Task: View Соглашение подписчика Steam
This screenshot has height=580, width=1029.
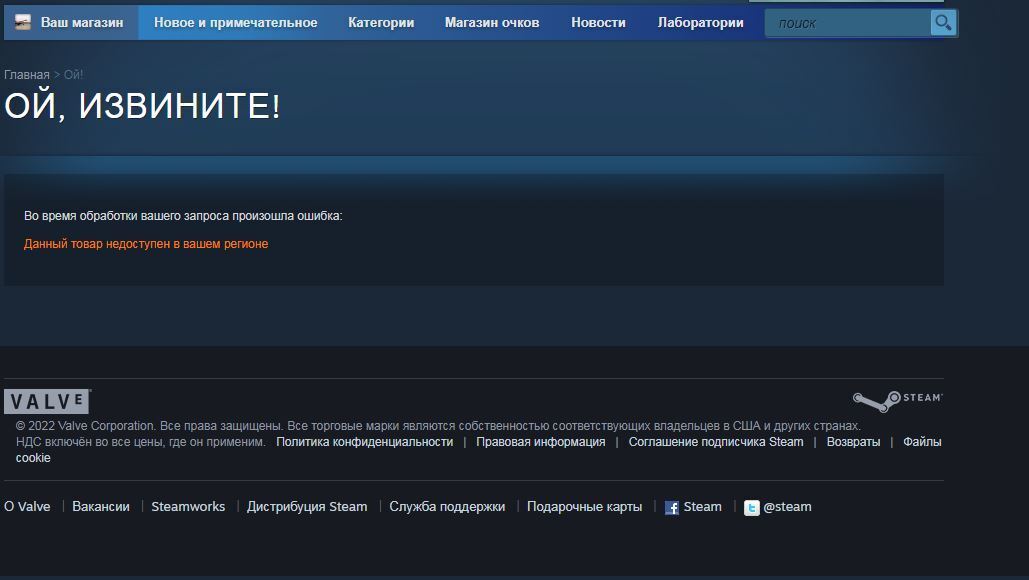Action: tap(715, 442)
